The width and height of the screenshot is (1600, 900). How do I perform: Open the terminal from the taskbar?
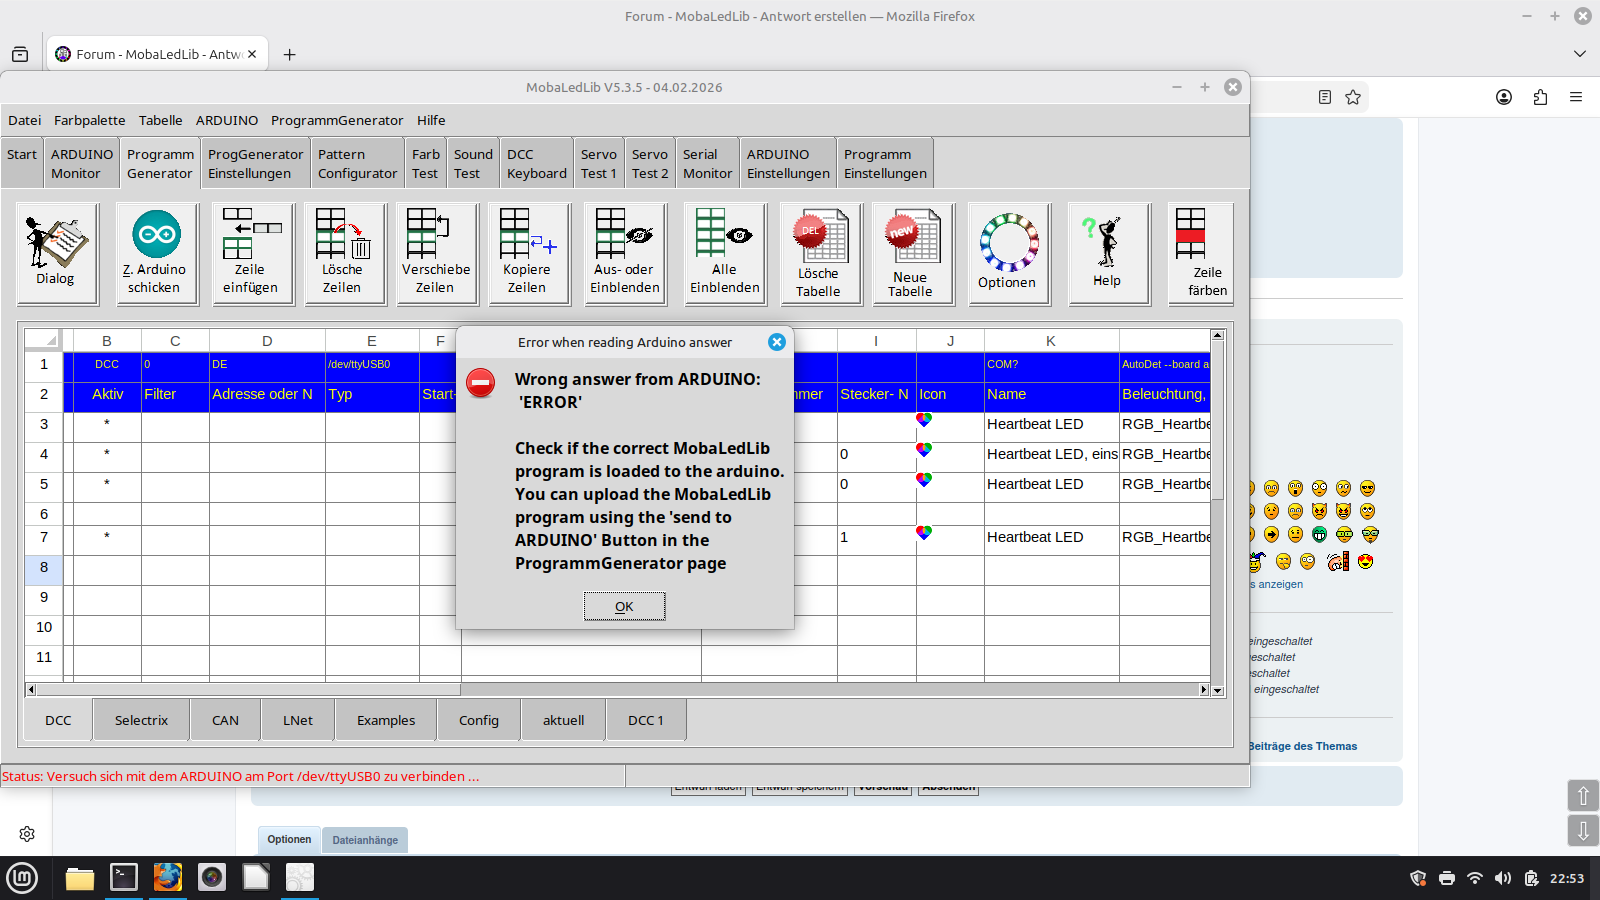[124, 878]
